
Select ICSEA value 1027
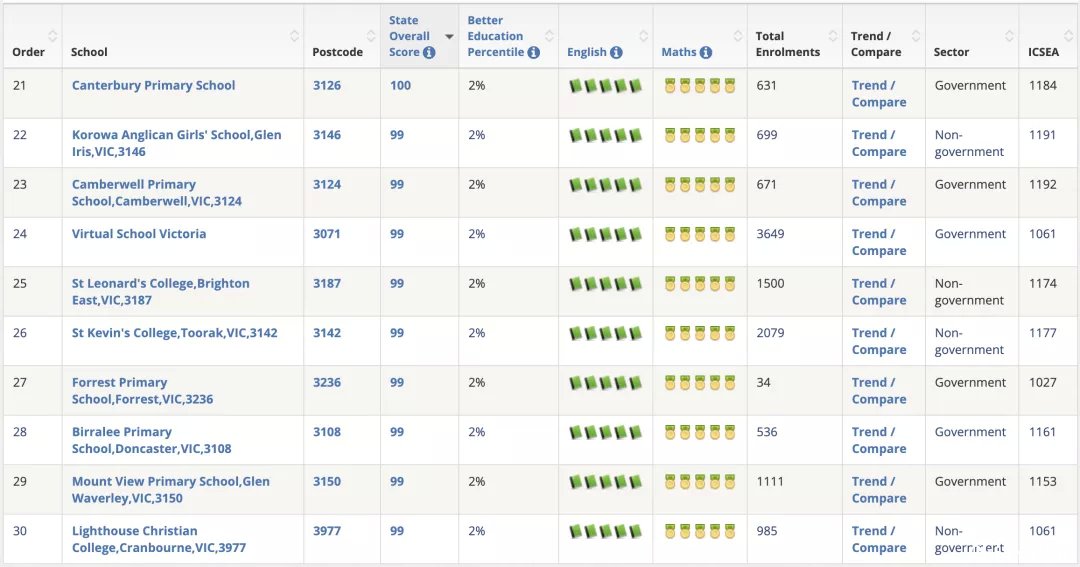tap(1043, 382)
